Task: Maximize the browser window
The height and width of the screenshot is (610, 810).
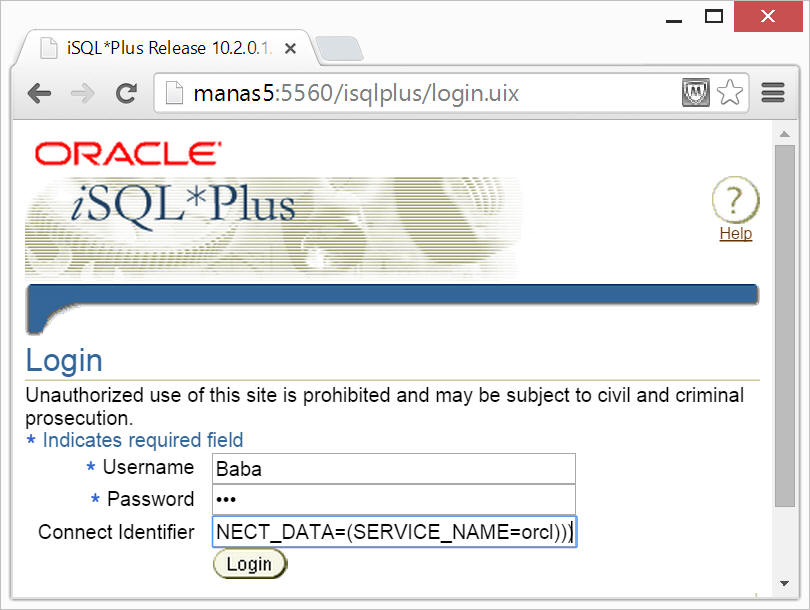Action: (713, 16)
